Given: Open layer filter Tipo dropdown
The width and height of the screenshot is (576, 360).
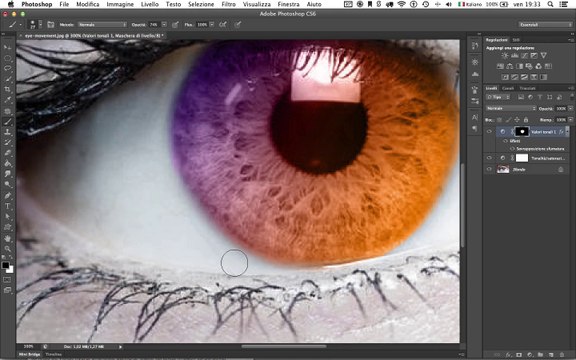Looking at the screenshot, I should pyautogui.click(x=498, y=97).
